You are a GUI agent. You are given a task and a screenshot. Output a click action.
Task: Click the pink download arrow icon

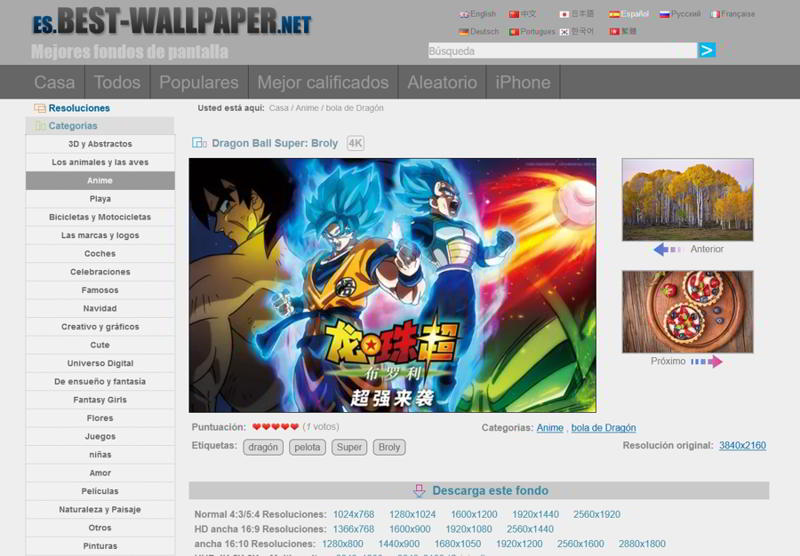tap(419, 491)
